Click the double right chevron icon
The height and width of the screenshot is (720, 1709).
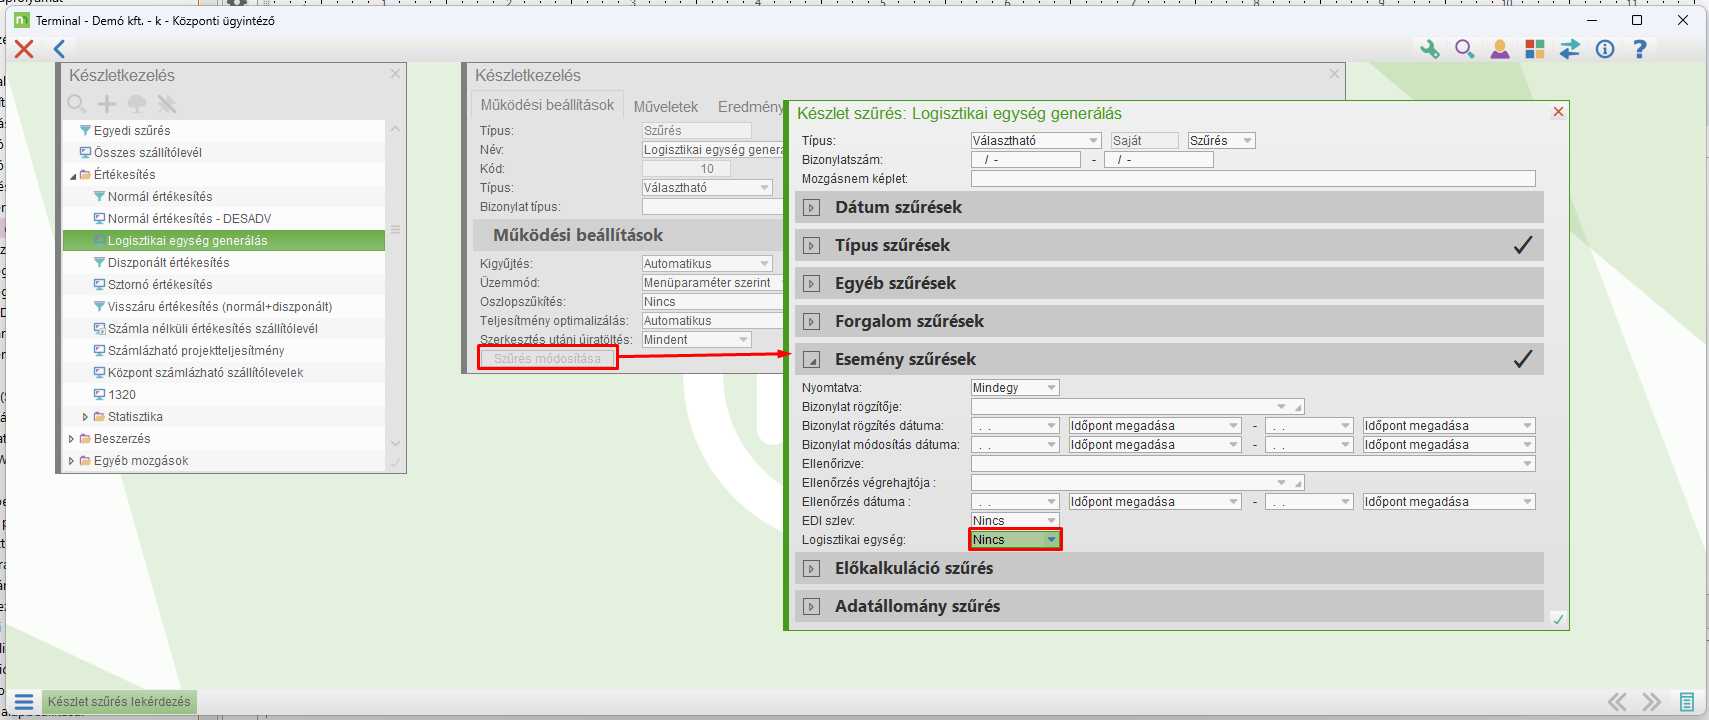1652,702
